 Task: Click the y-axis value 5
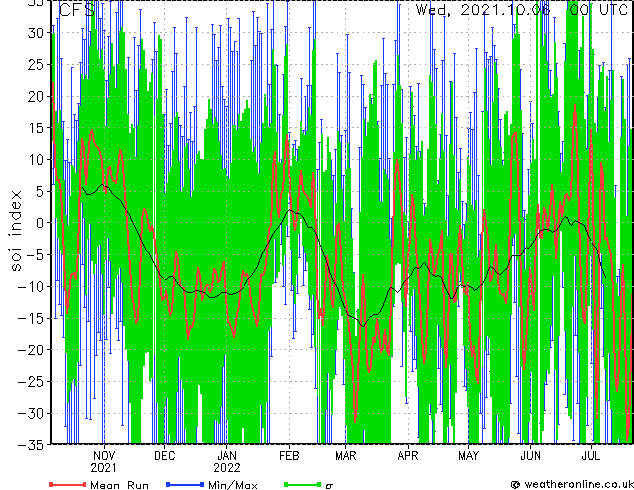point(40,191)
